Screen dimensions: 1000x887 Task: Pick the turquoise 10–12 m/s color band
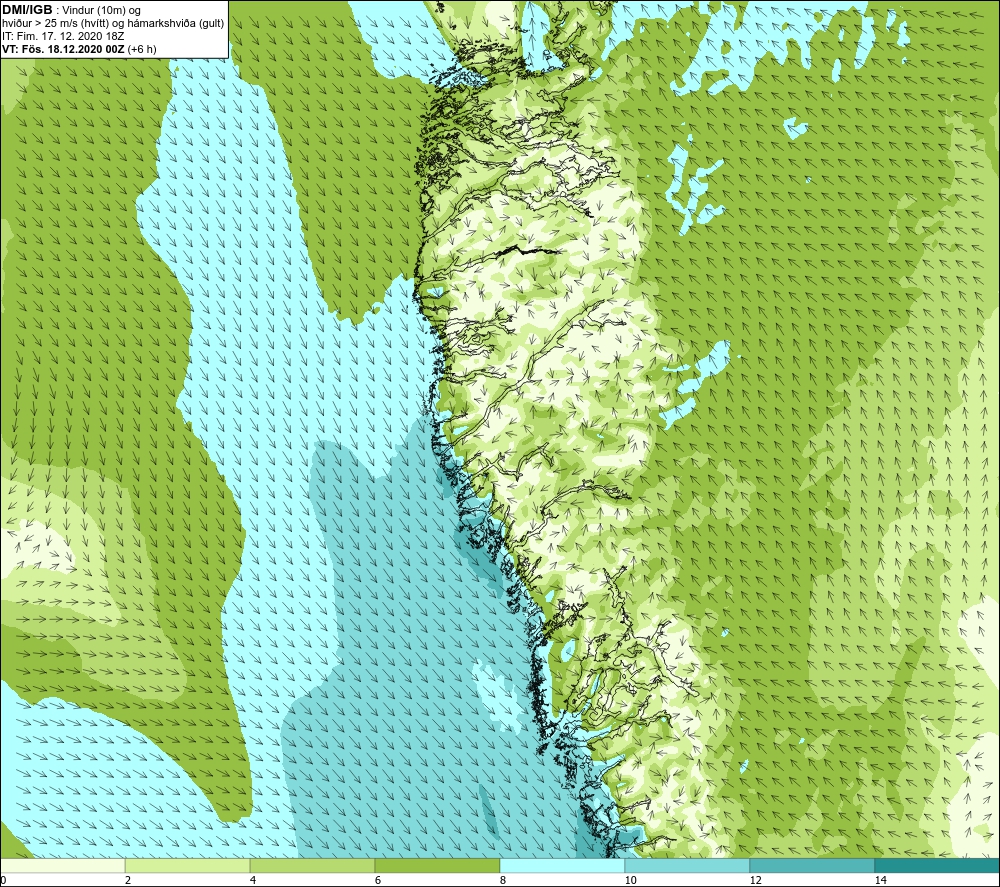point(687,865)
